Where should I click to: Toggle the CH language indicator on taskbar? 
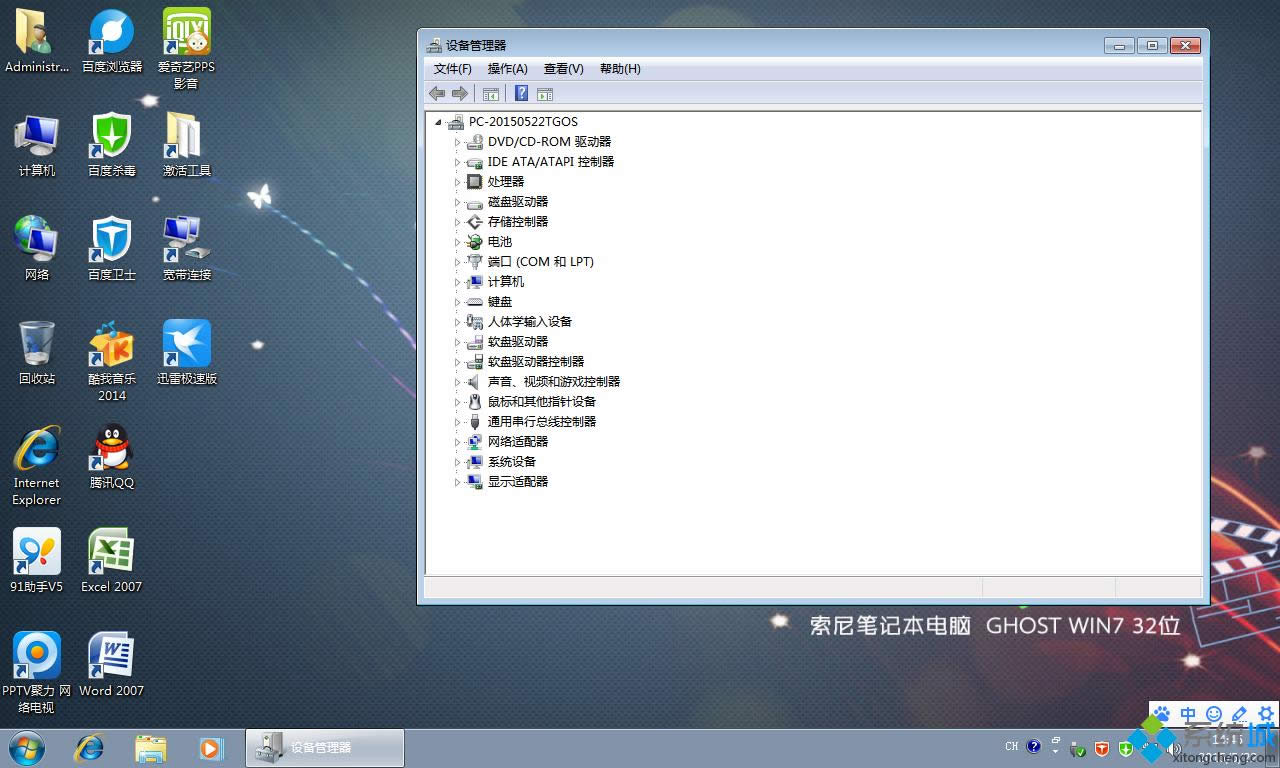1012,746
